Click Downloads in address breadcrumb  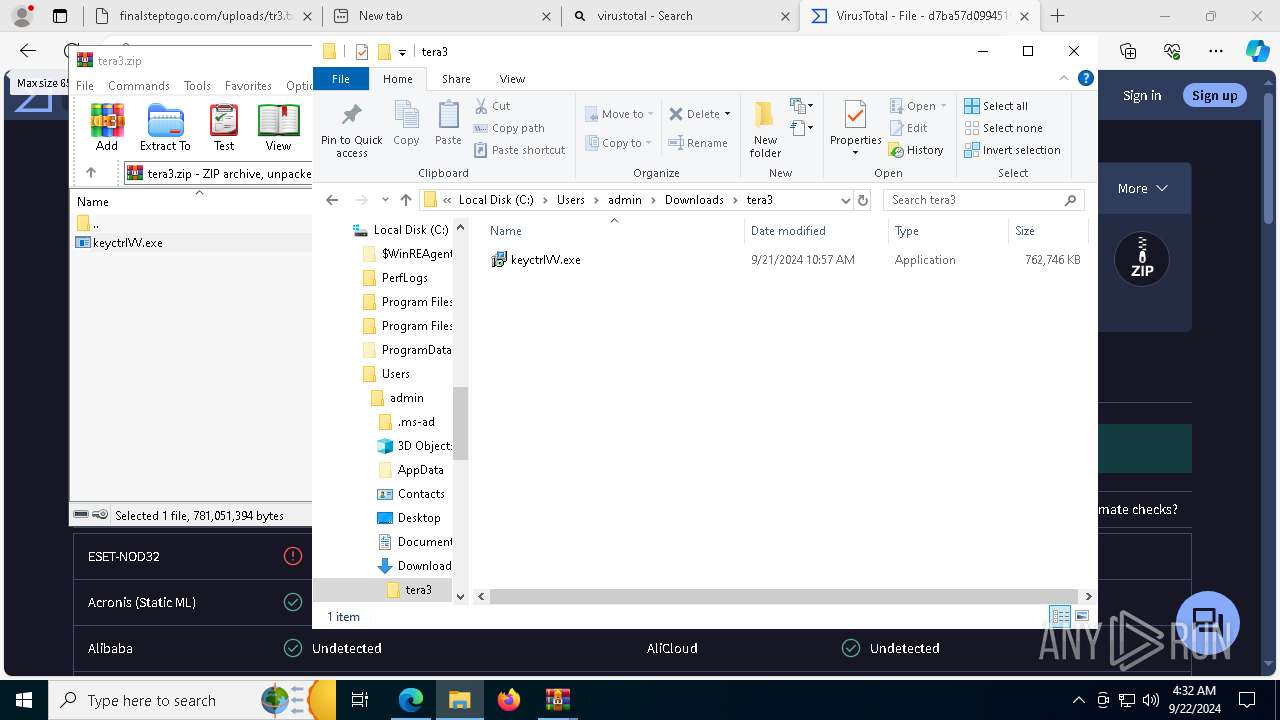[694, 200]
